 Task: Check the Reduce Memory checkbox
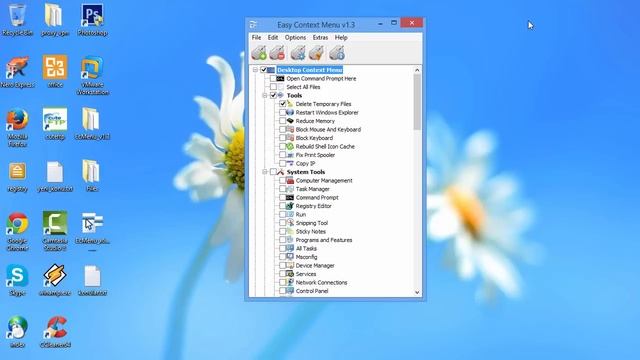pos(282,121)
